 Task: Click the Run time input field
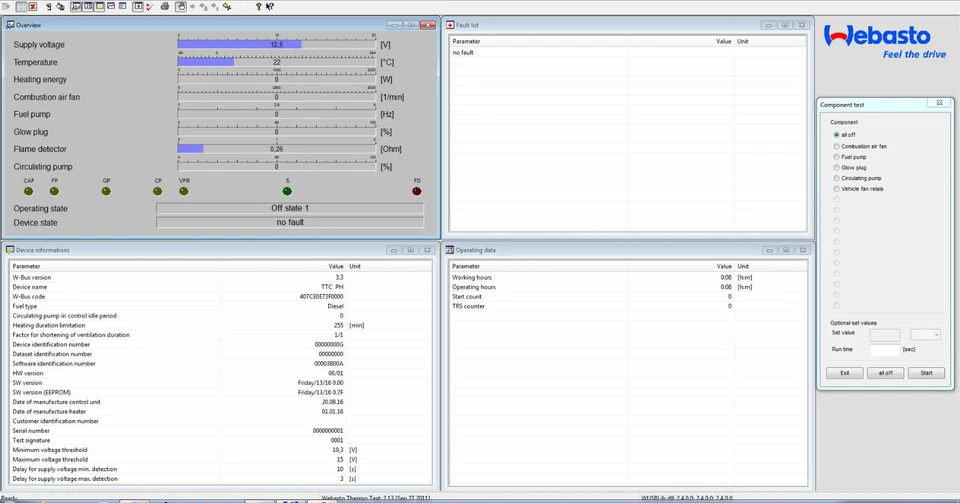(885, 349)
